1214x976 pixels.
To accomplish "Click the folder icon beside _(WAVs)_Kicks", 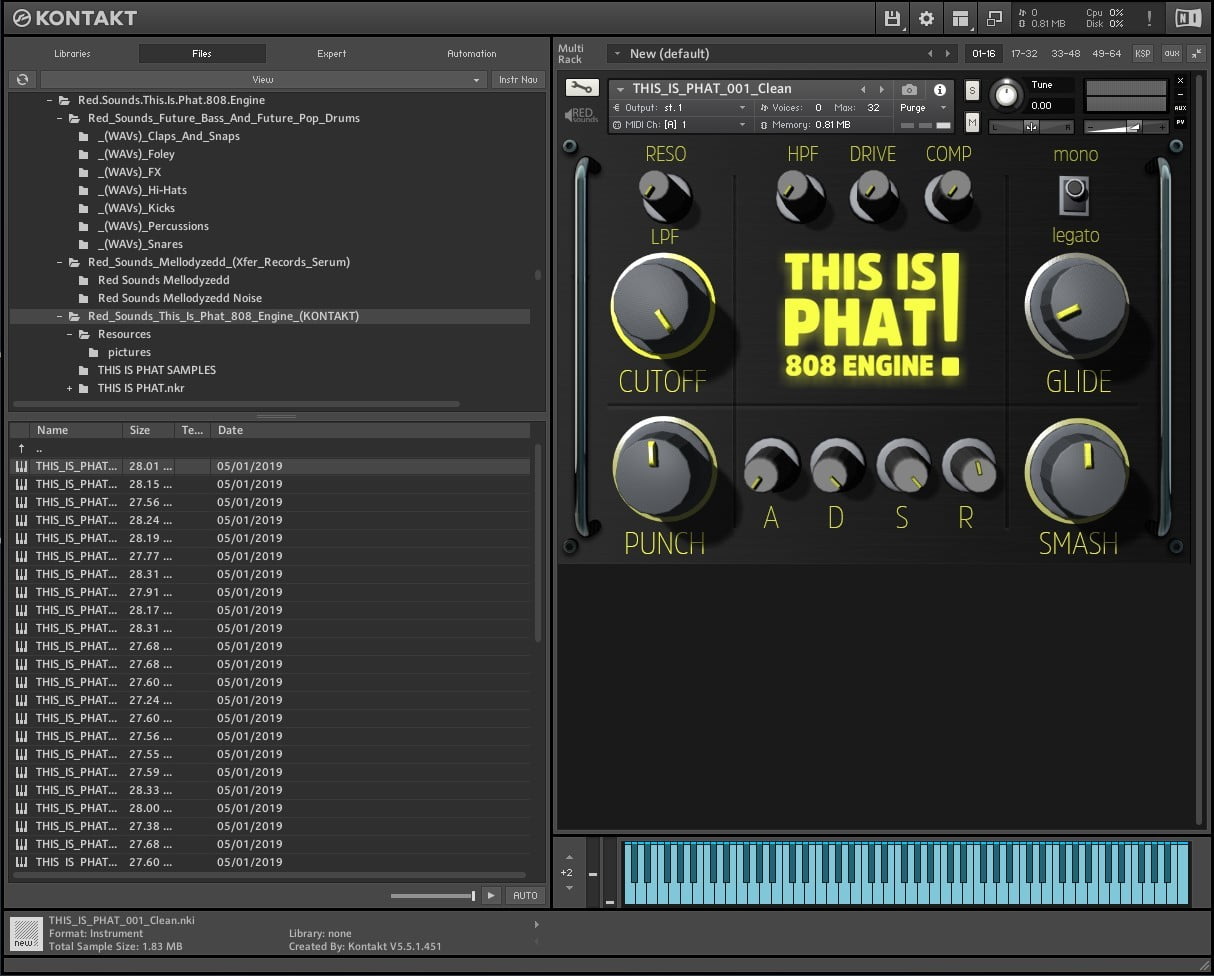I will pyautogui.click(x=84, y=208).
